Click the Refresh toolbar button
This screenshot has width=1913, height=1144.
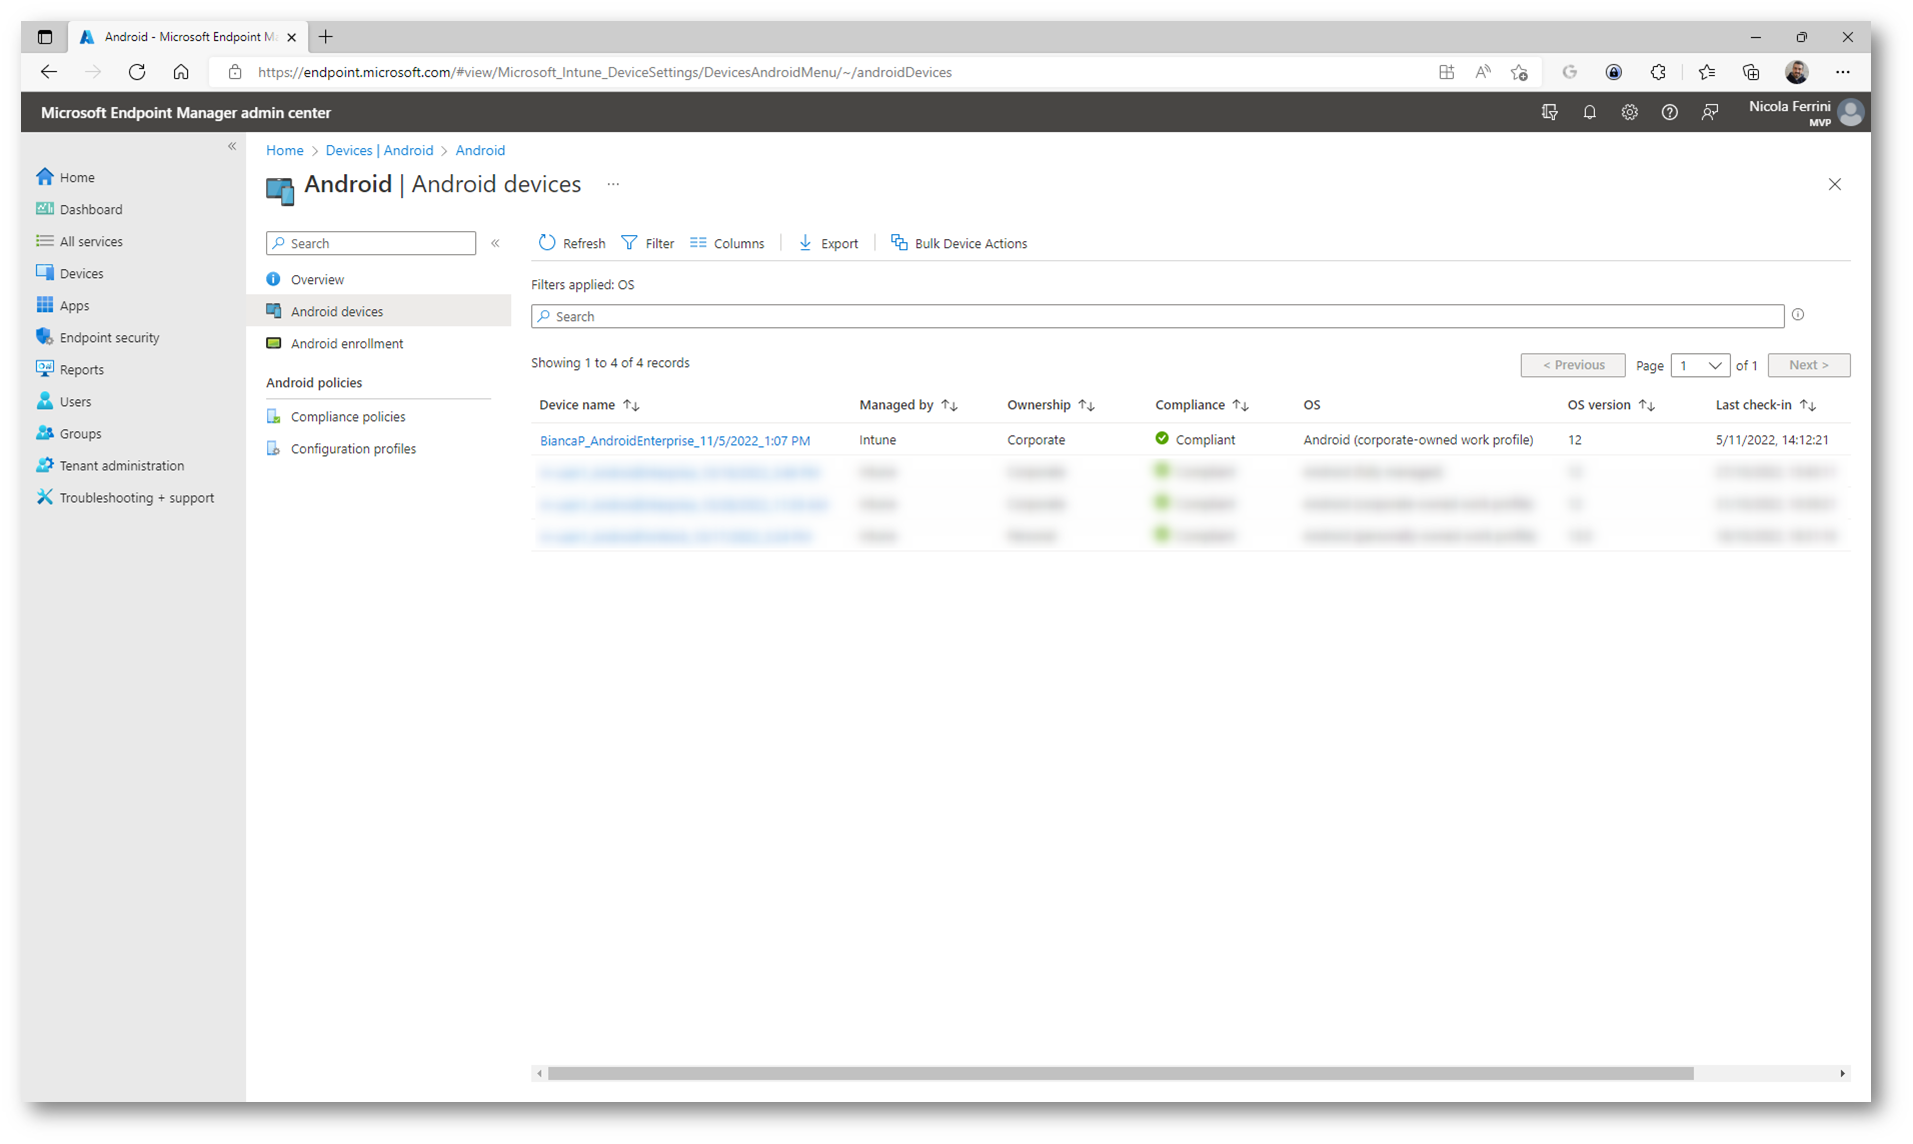click(572, 243)
